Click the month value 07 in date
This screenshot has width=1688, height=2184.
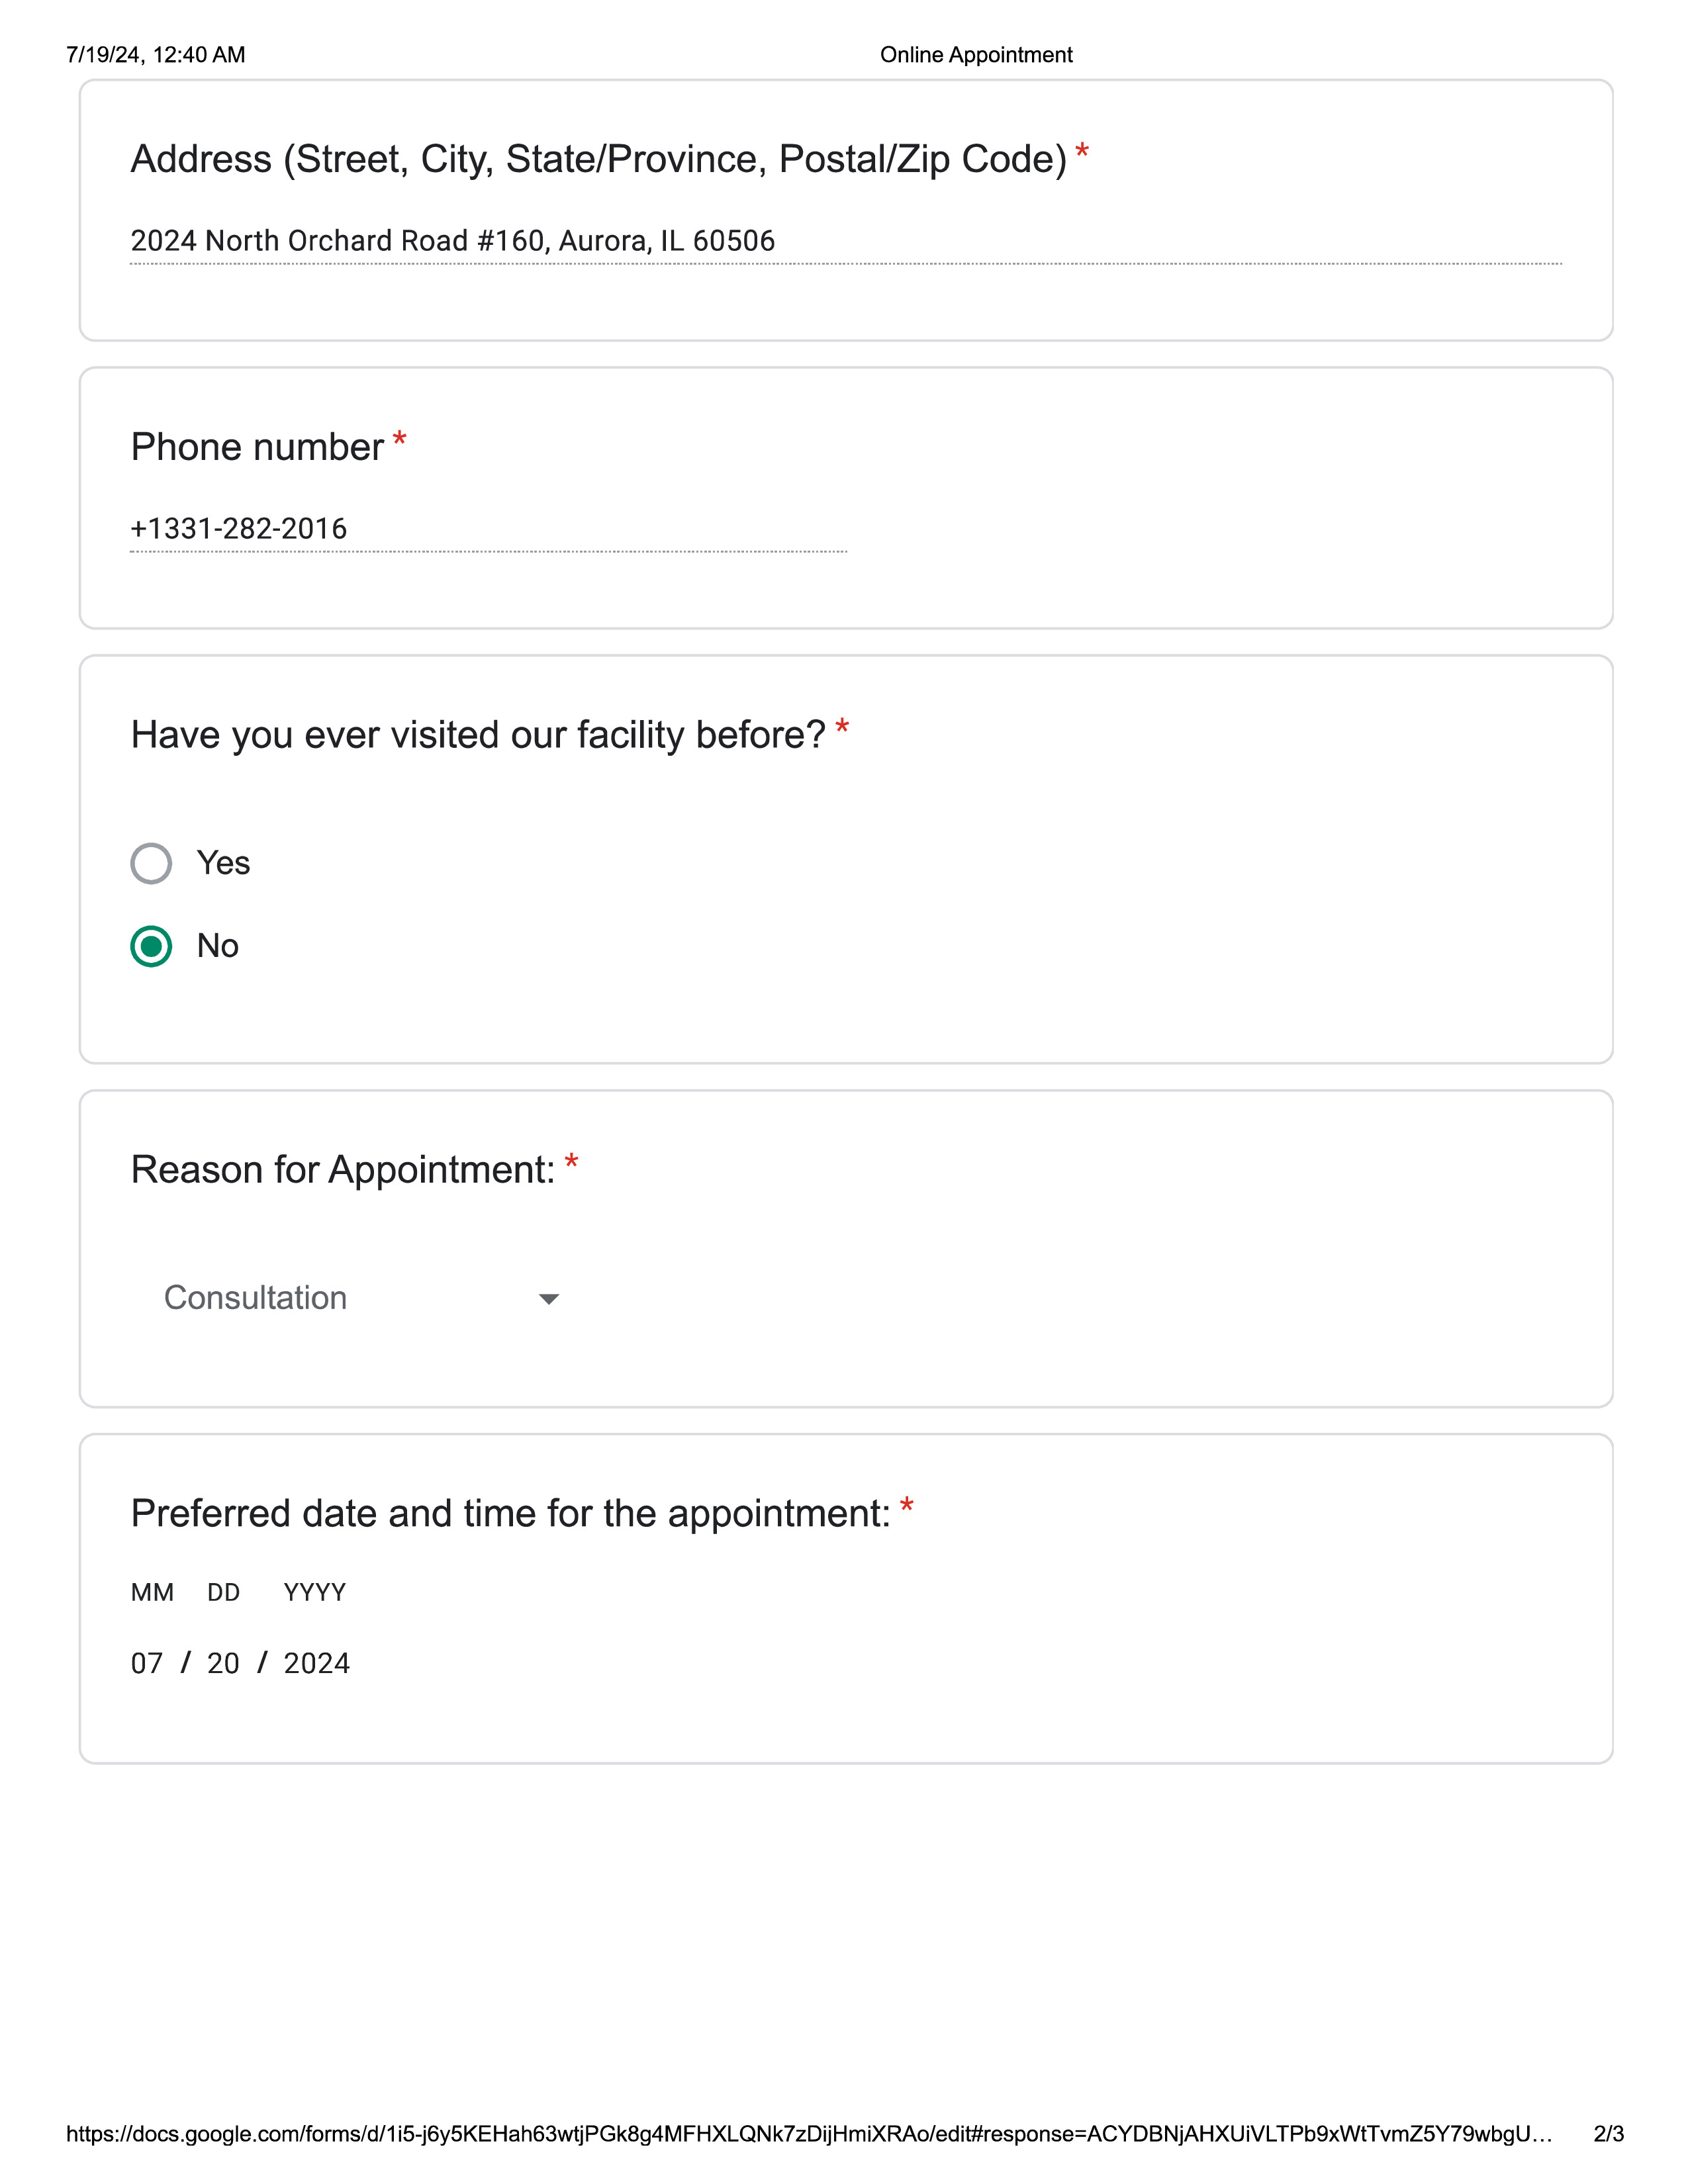click(147, 1663)
